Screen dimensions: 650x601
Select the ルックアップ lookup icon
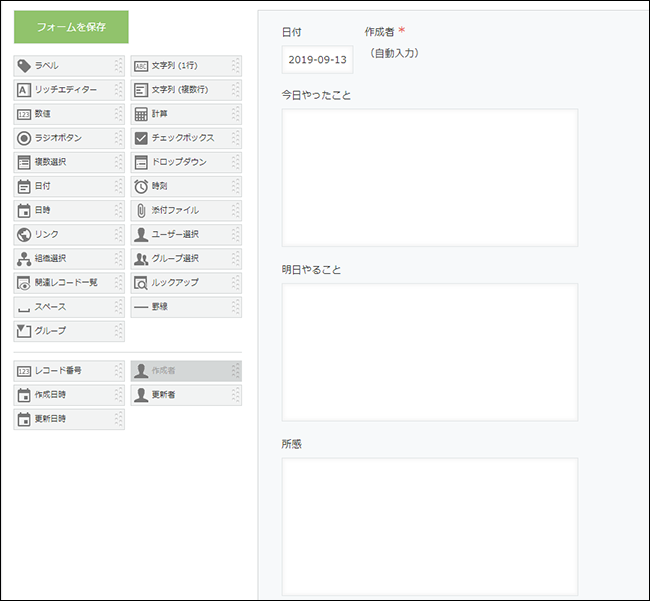[x=141, y=282]
